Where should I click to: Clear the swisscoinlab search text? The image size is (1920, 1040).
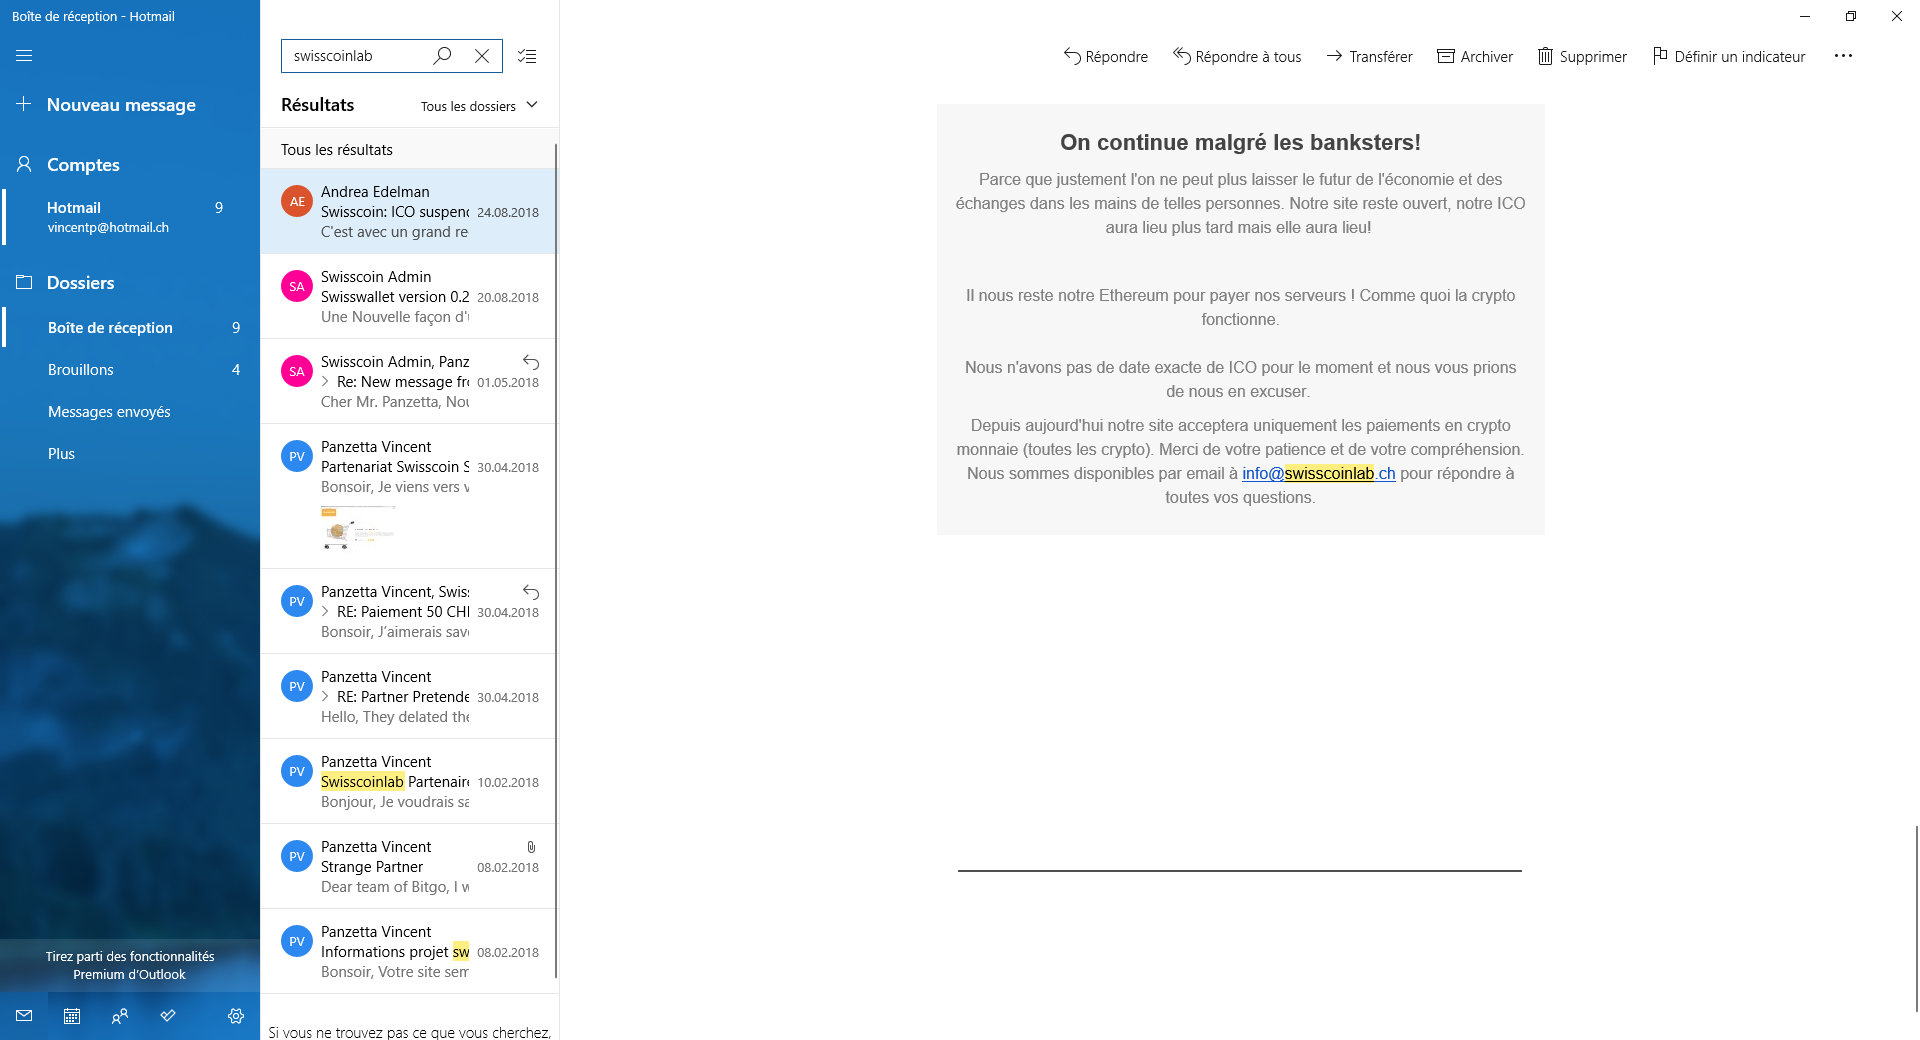coord(482,56)
